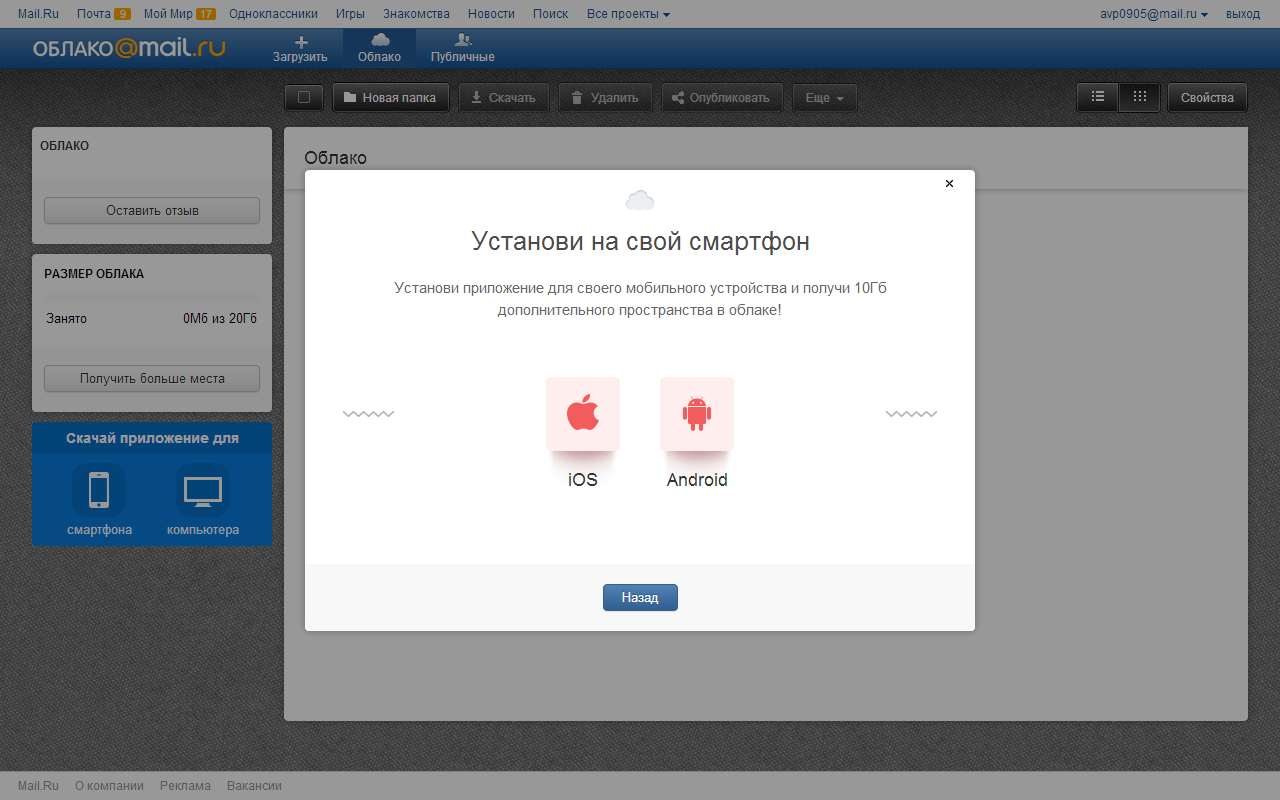Toggle the select-all checkbox in toolbar
Screen dimensions: 1280x800
304,98
